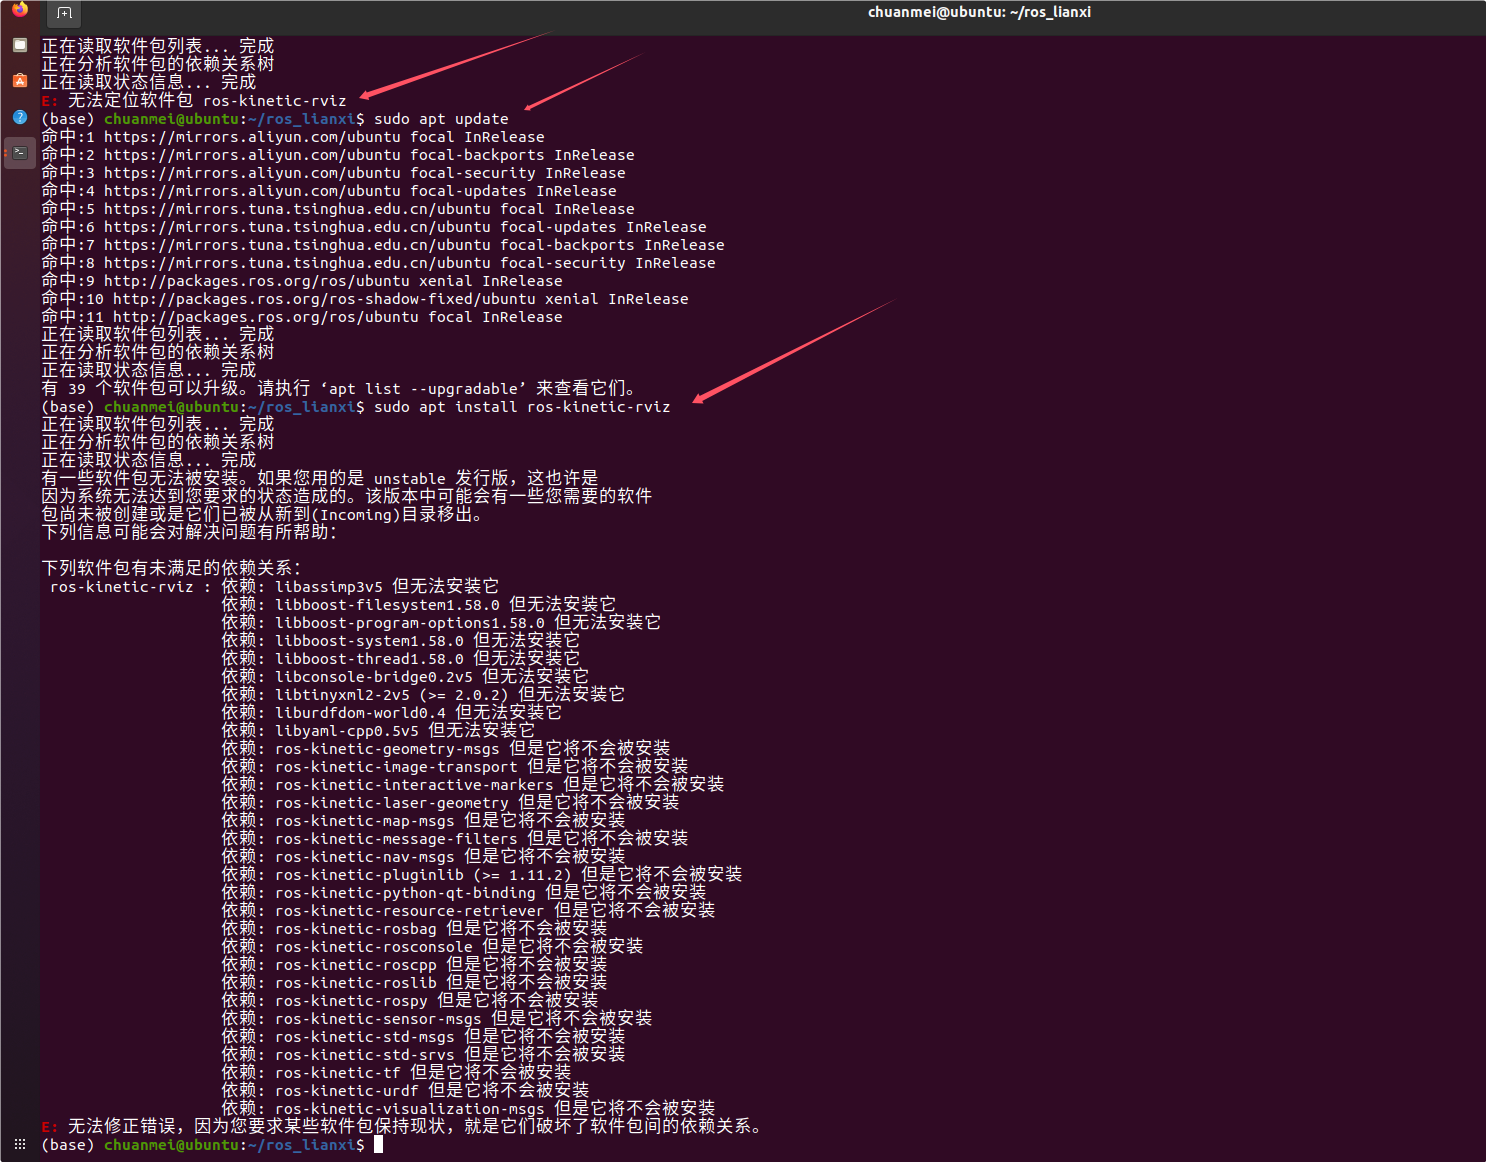The width and height of the screenshot is (1486, 1162).
Task: Click the orange running-app indicator dots beside Terminal
Action: (7, 153)
